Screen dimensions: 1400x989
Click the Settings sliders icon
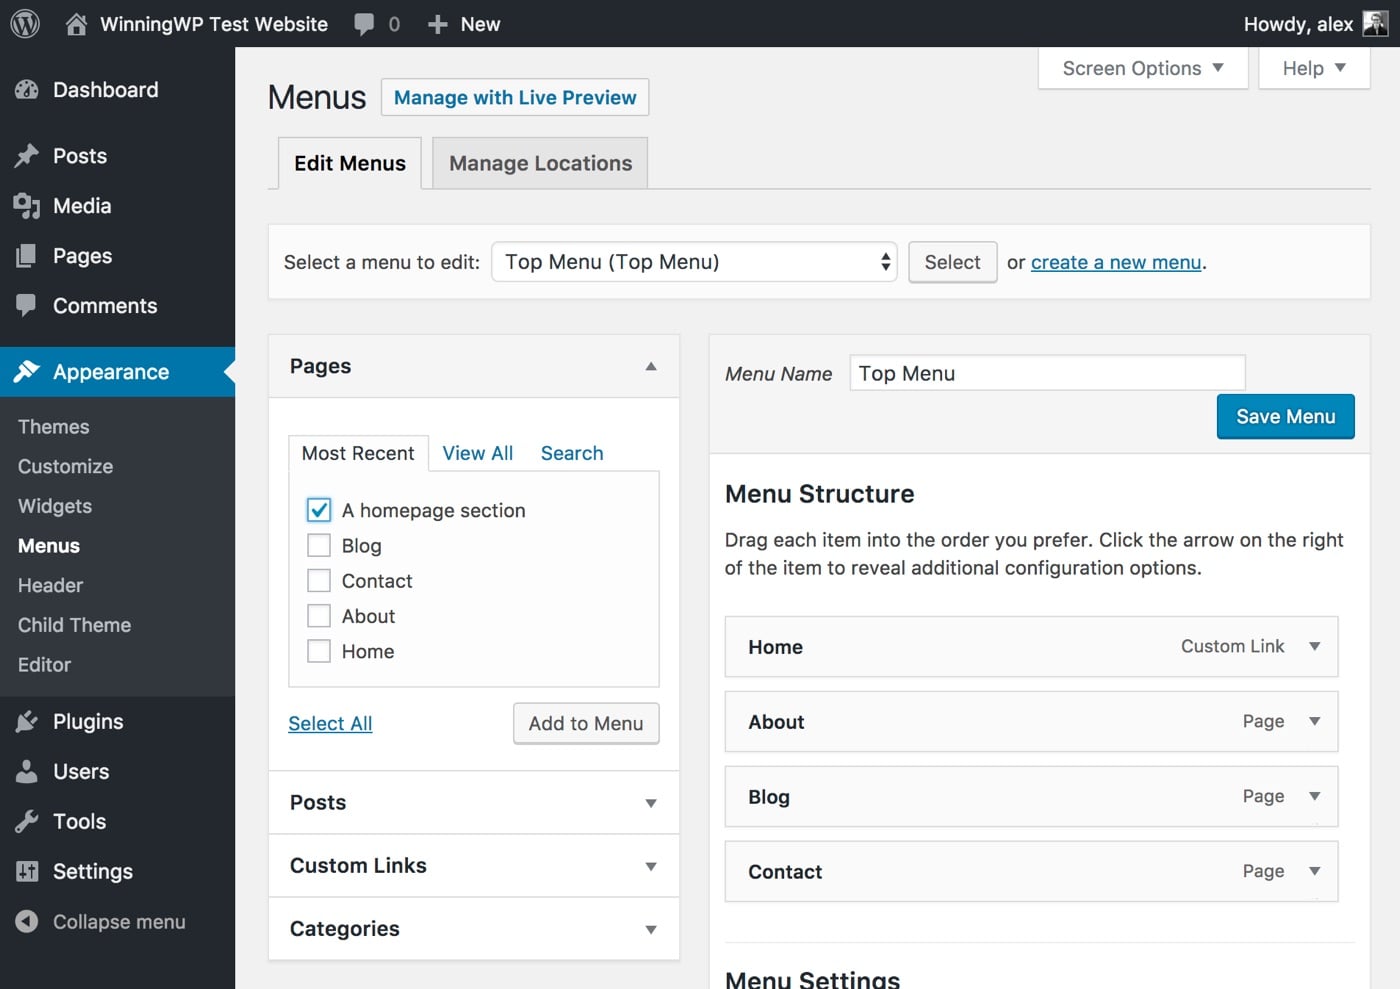27,872
